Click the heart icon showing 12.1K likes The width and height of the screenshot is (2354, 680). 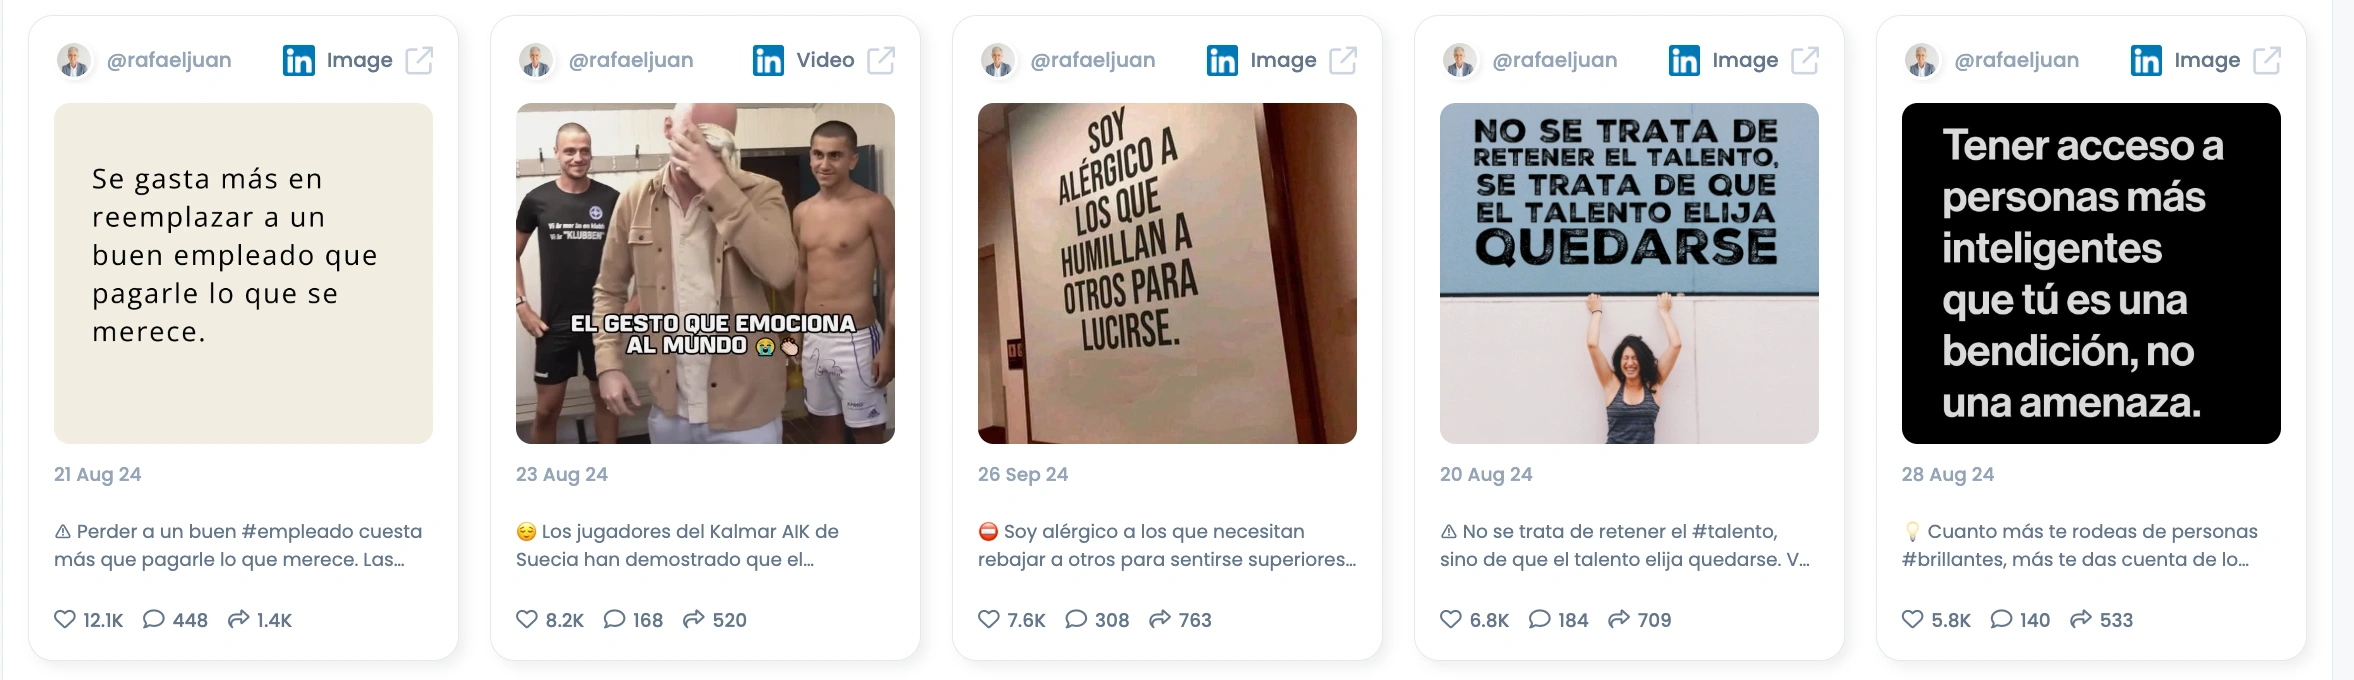pyautogui.click(x=65, y=619)
